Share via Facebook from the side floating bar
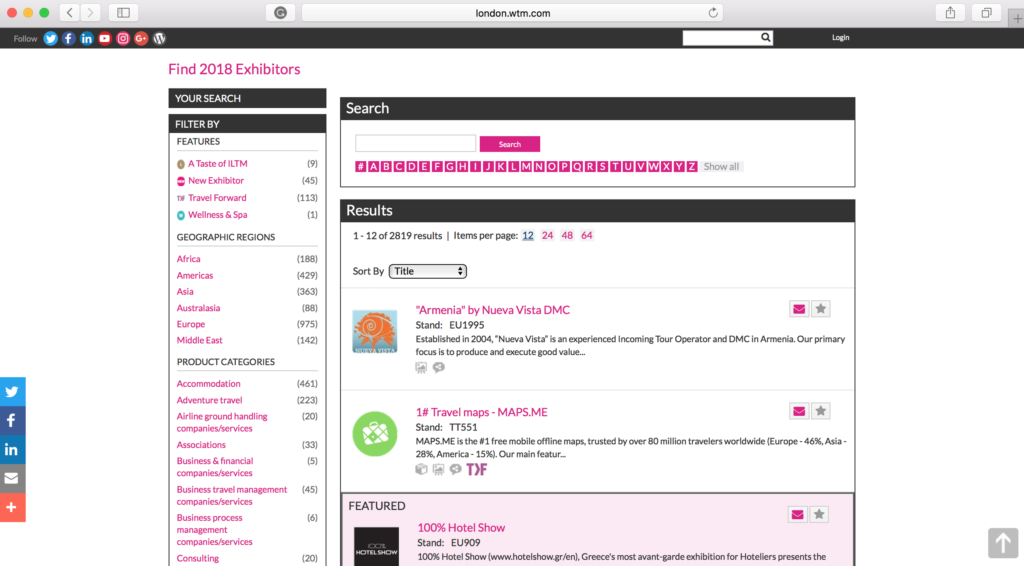 tap(12, 420)
